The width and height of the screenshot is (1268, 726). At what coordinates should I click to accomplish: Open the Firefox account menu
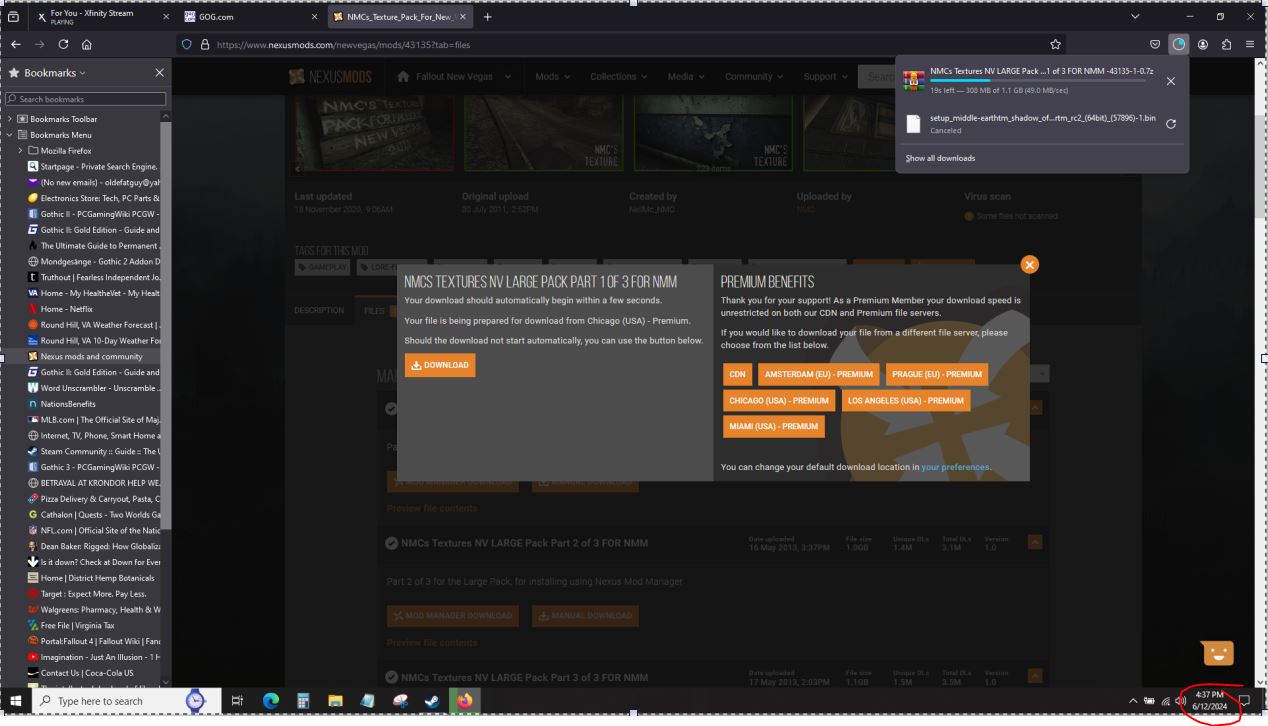1203,44
